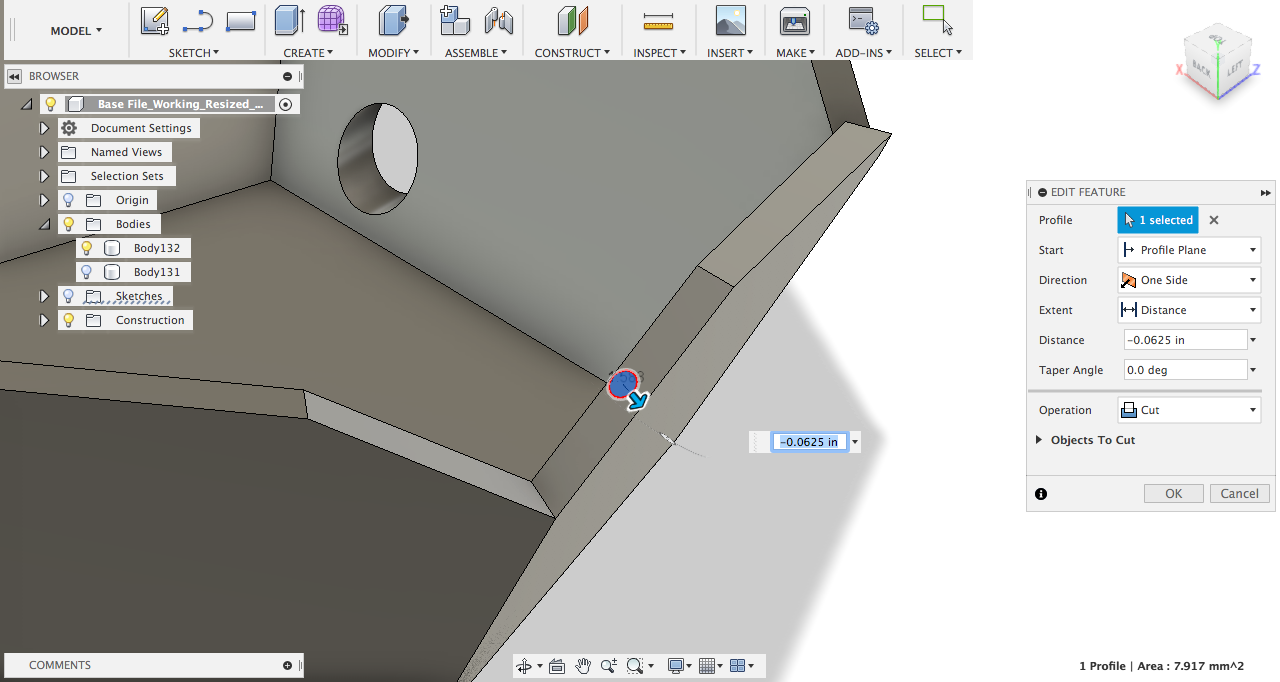Expand the Selection Sets tree node
Screen dimensions: 1280x682
[x=44, y=176]
